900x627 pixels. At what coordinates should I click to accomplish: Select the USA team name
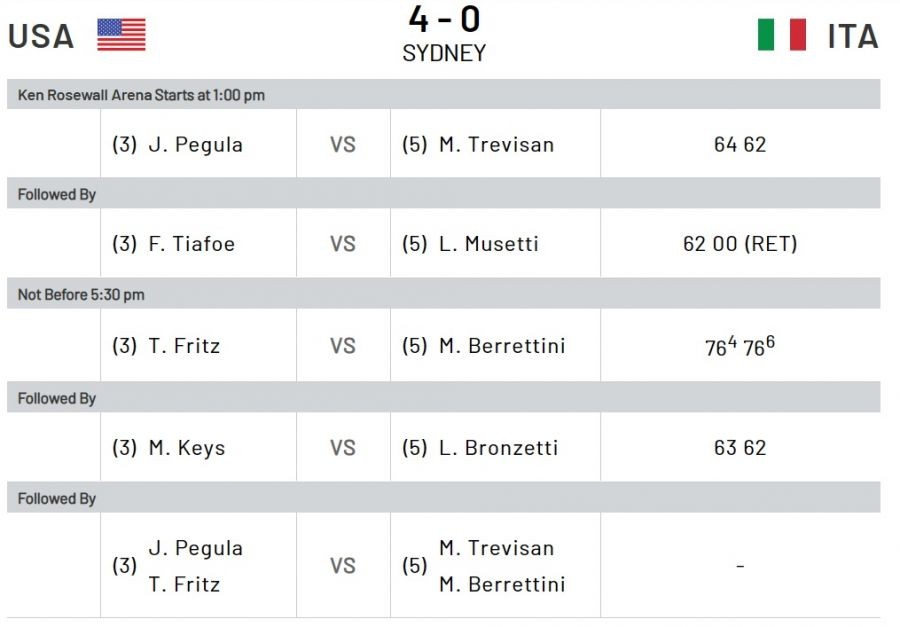41,36
